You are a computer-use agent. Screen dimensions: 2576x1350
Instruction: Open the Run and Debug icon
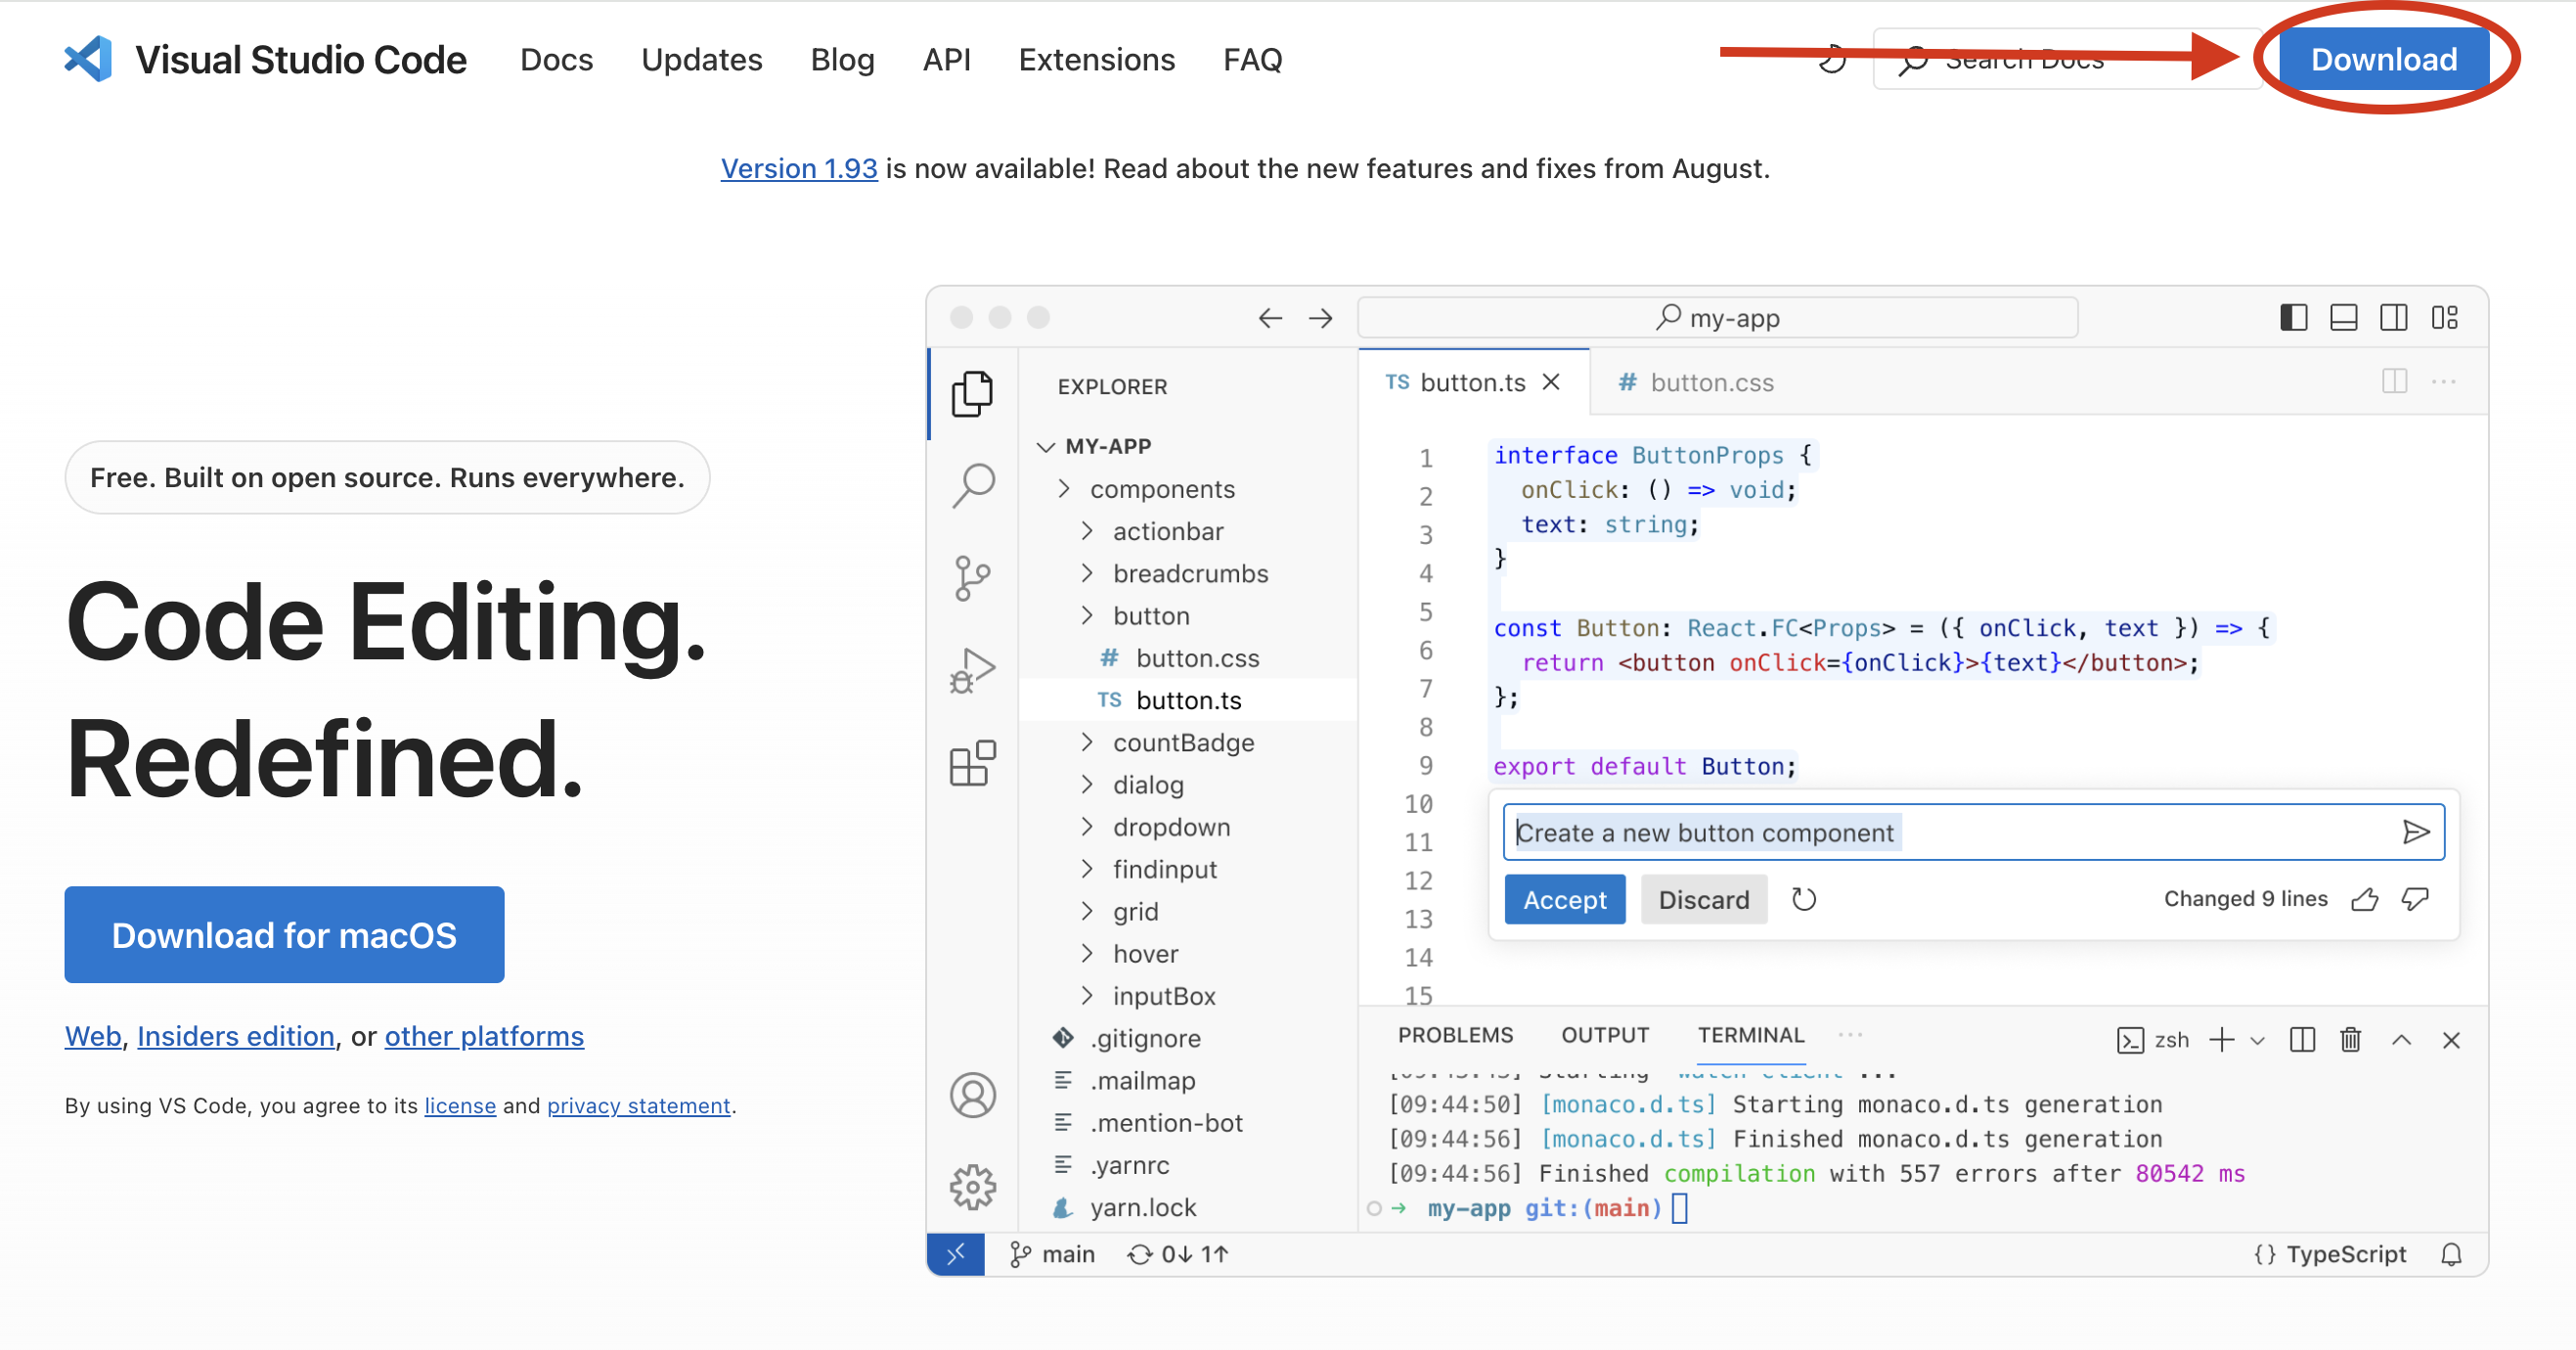(x=972, y=668)
